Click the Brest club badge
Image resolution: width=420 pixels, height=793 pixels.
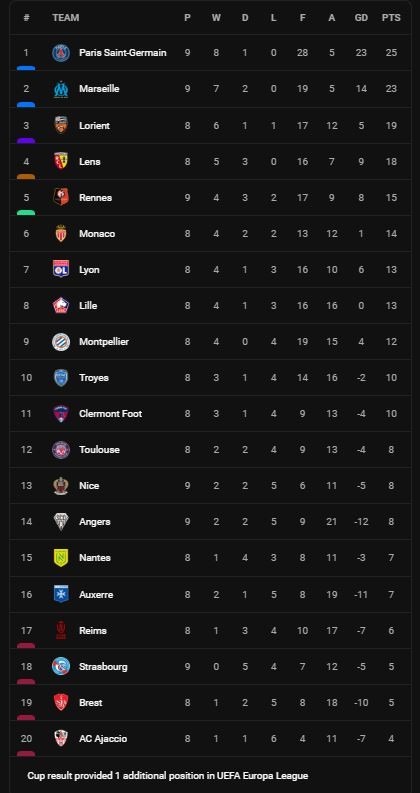pos(61,702)
